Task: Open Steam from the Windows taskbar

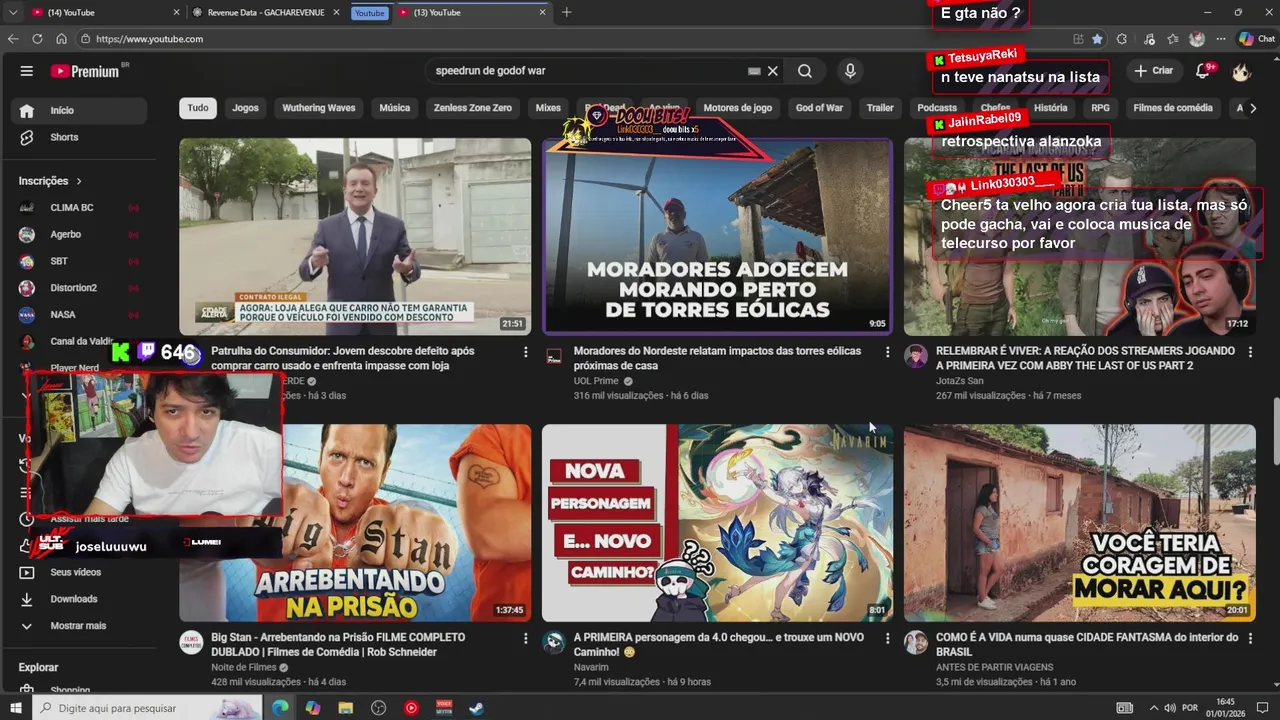Action: [x=477, y=708]
